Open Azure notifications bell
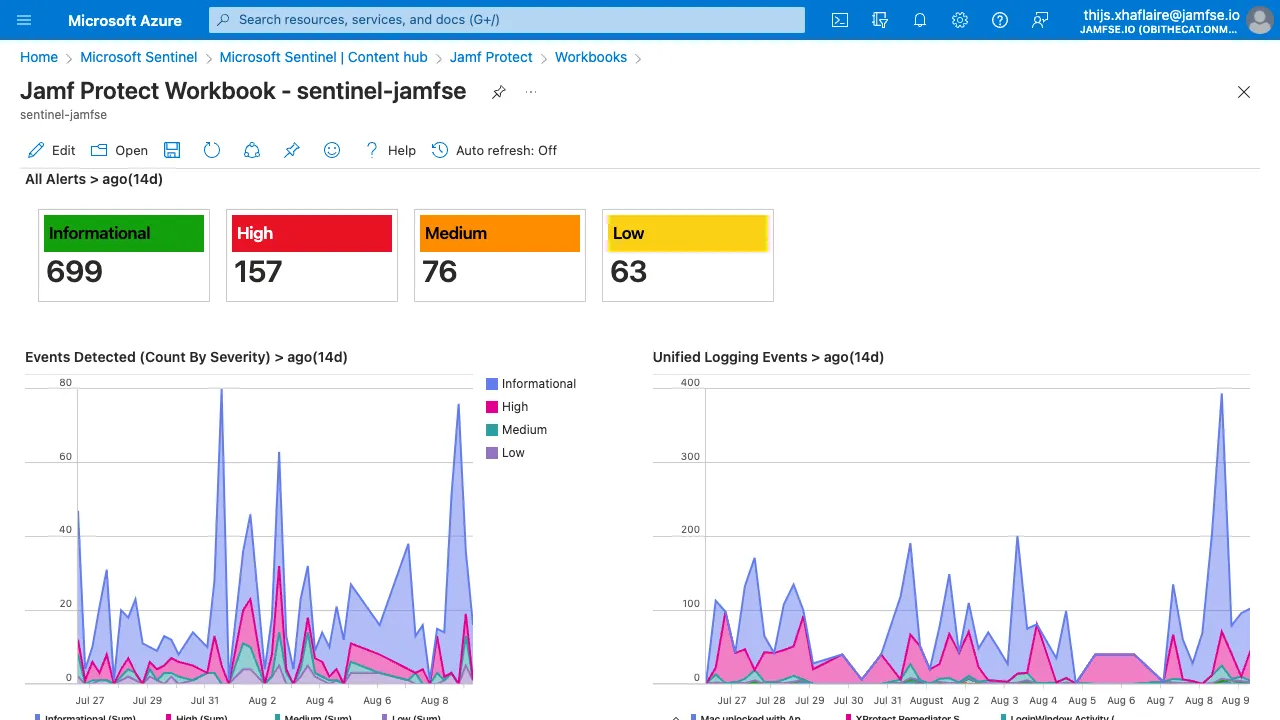 920,20
